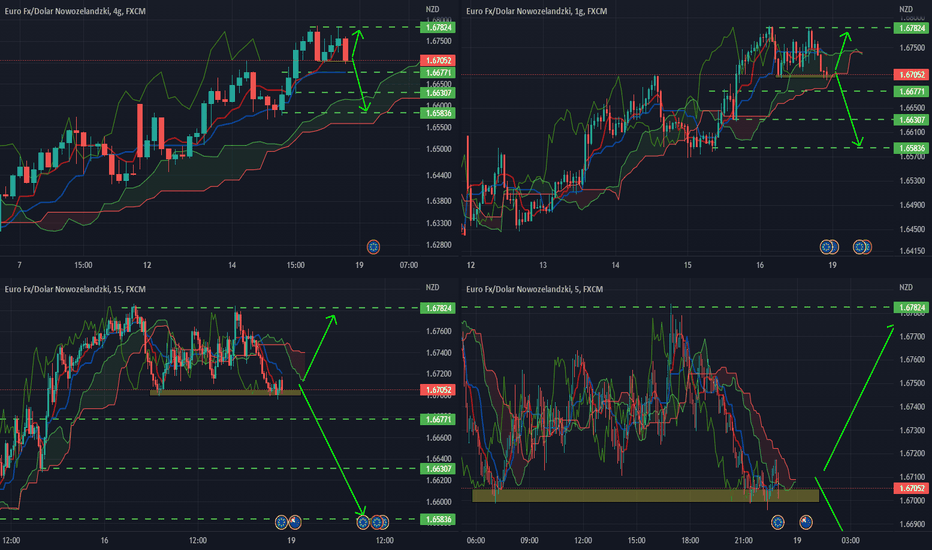Click green 1.67824 price label in 1g chart

911,28
